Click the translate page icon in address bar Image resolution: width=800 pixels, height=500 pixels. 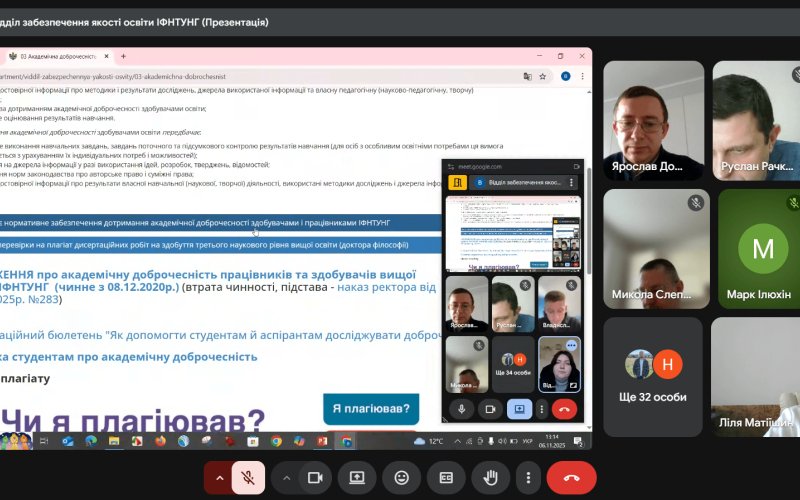[x=527, y=76]
